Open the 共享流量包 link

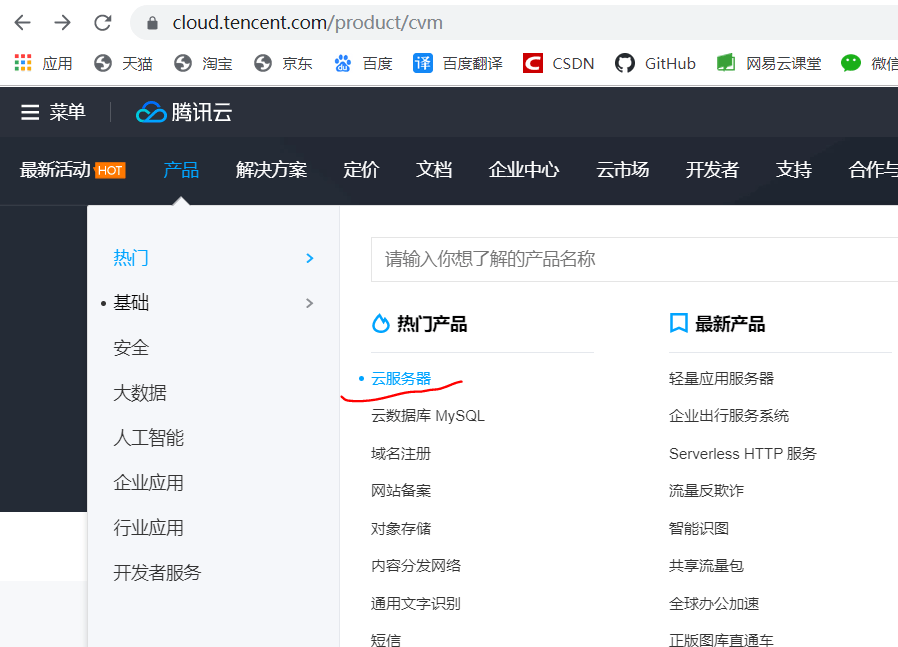tap(706, 566)
